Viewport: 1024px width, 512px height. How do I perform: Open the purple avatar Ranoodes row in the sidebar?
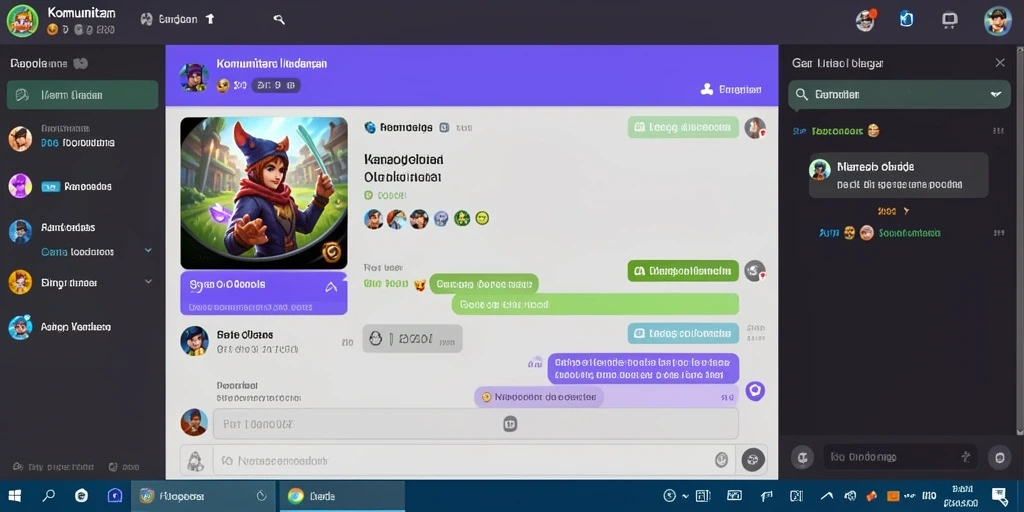tap(82, 186)
